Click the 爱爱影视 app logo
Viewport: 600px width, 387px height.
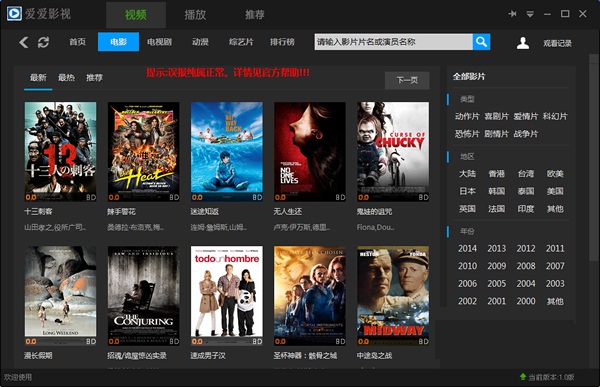point(14,14)
